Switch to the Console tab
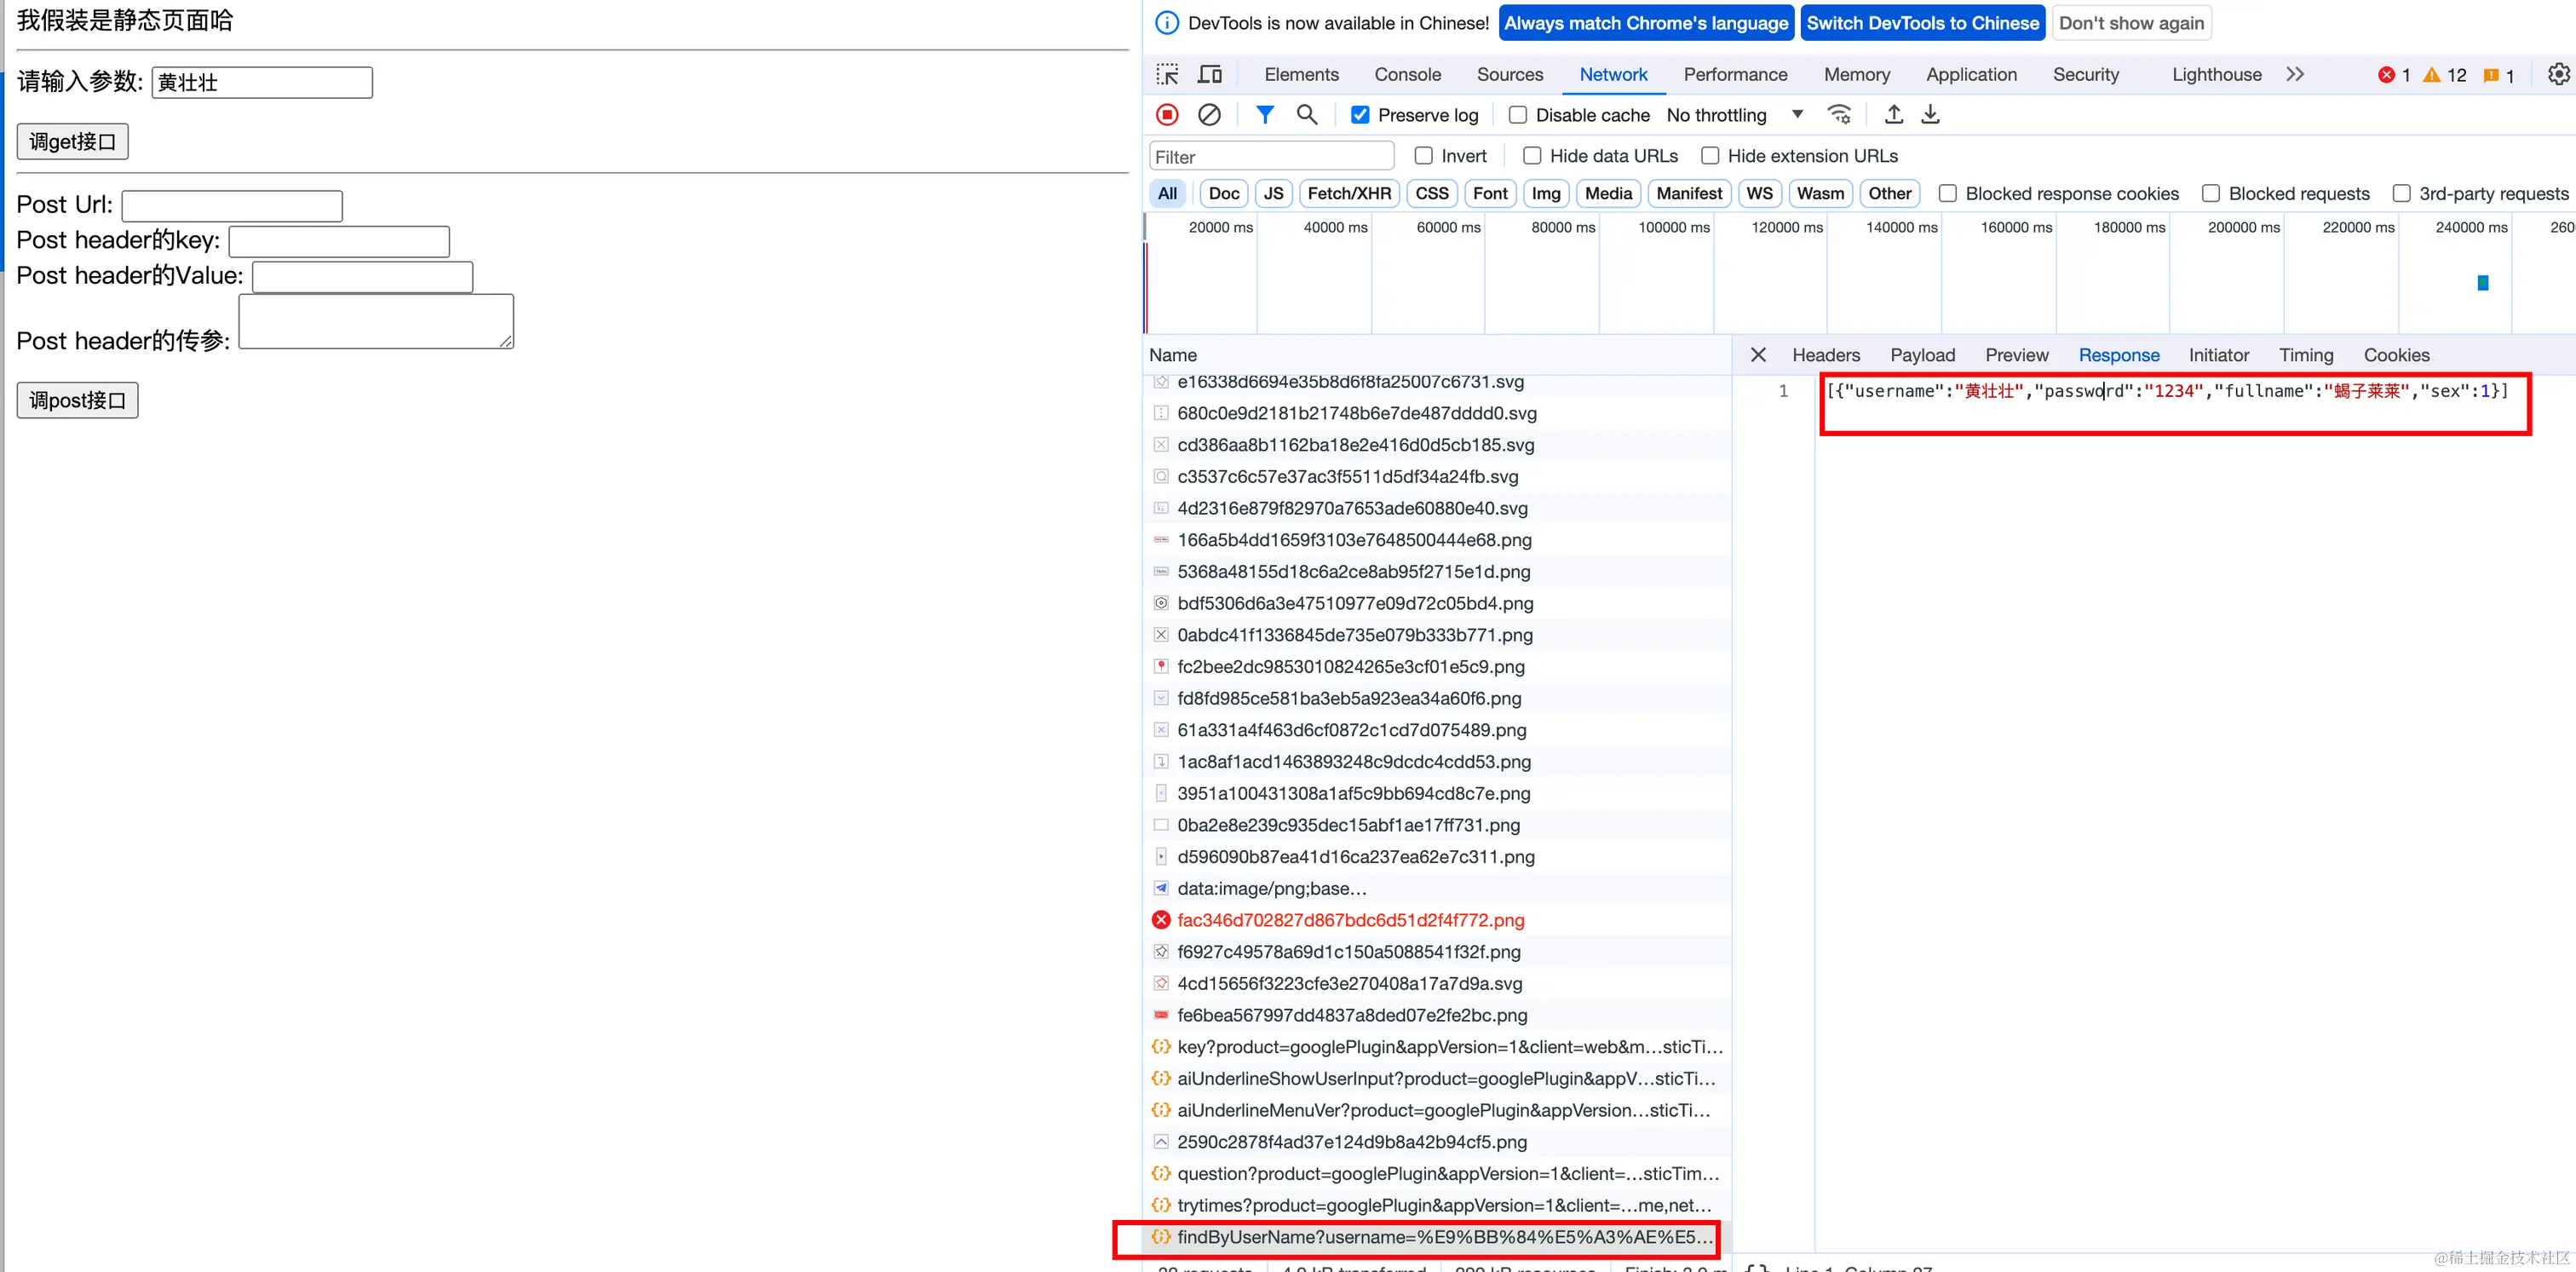This screenshot has height=1272, width=2576. click(1407, 74)
